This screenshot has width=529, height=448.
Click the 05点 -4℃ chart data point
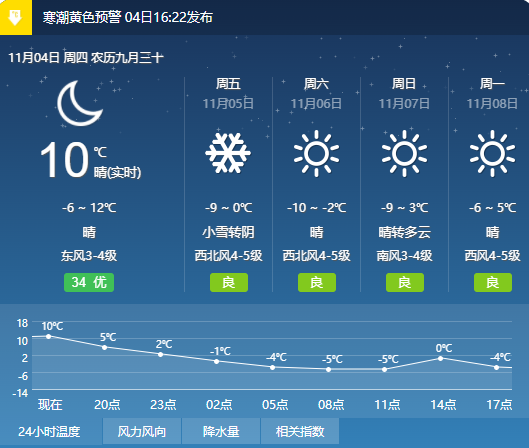(273, 367)
